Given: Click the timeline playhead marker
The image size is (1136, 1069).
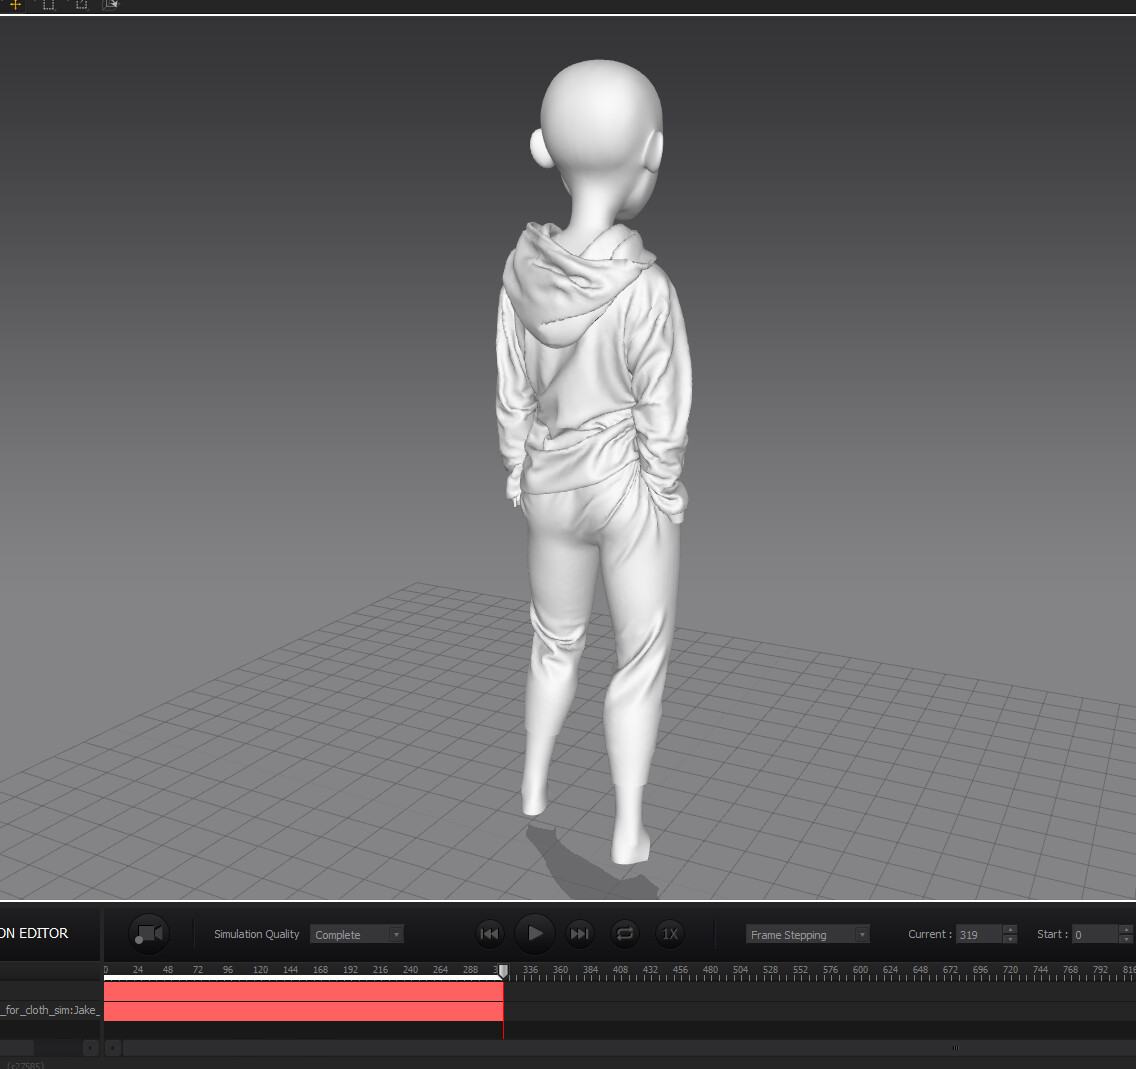Looking at the screenshot, I should 504,971.
